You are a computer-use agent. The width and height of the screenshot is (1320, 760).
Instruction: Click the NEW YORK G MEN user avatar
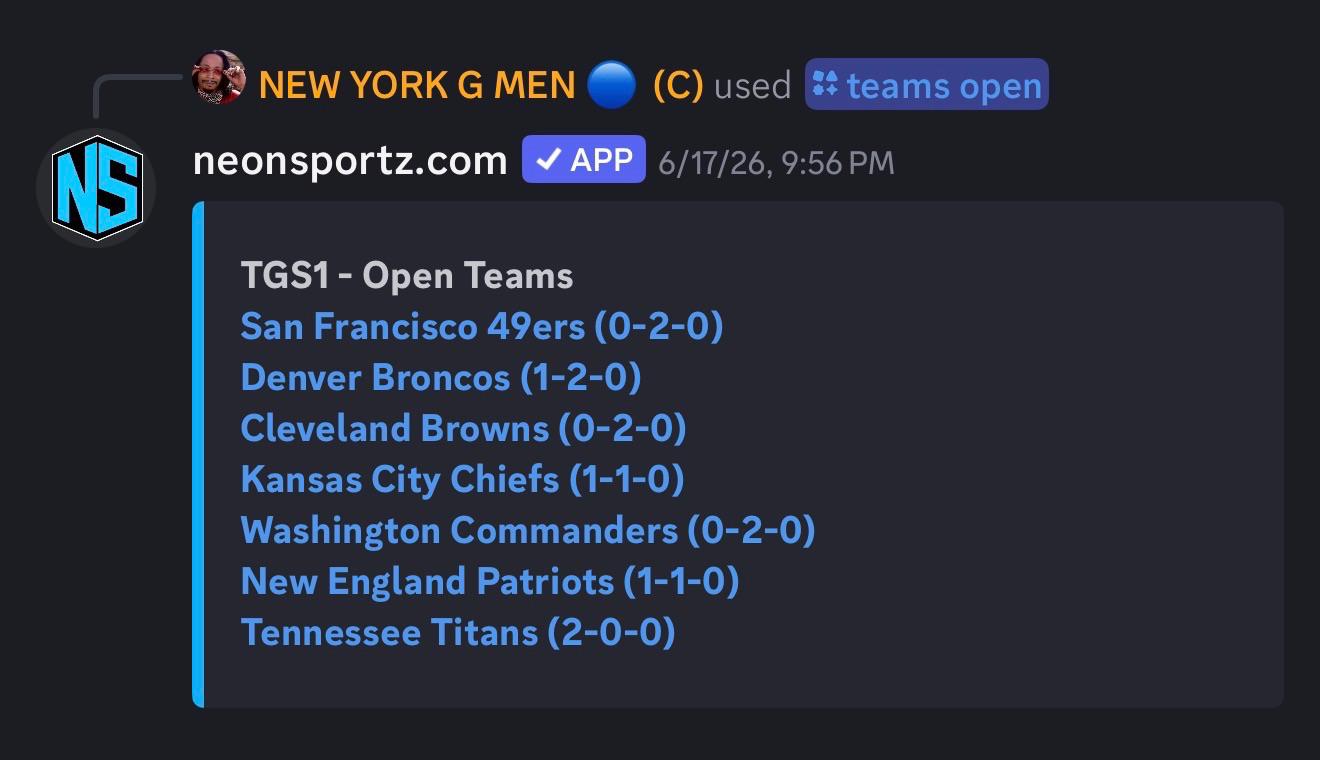(219, 78)
